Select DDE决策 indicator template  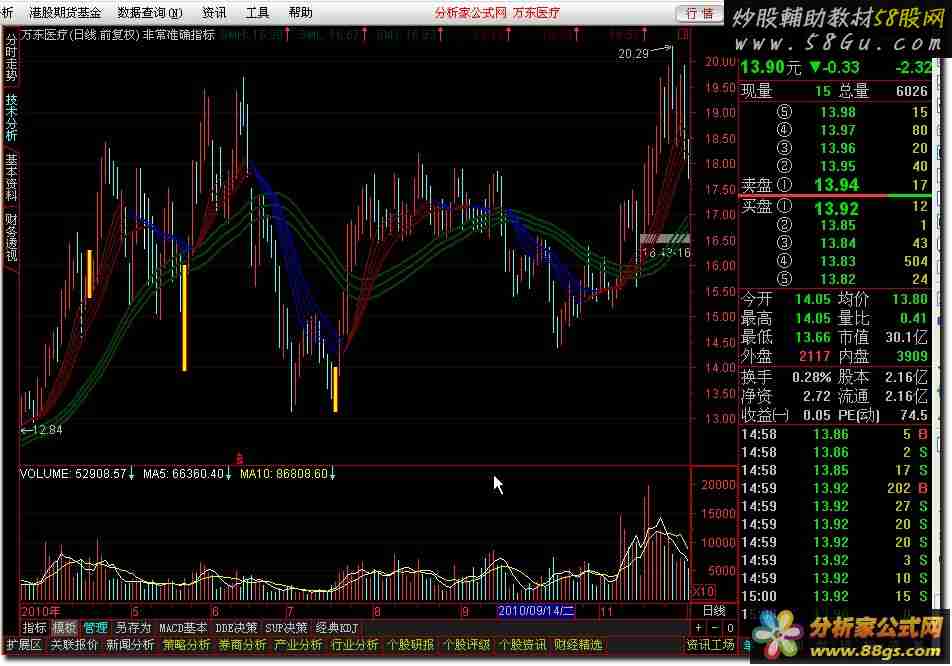pyautogui.click(x=236, y=628)
